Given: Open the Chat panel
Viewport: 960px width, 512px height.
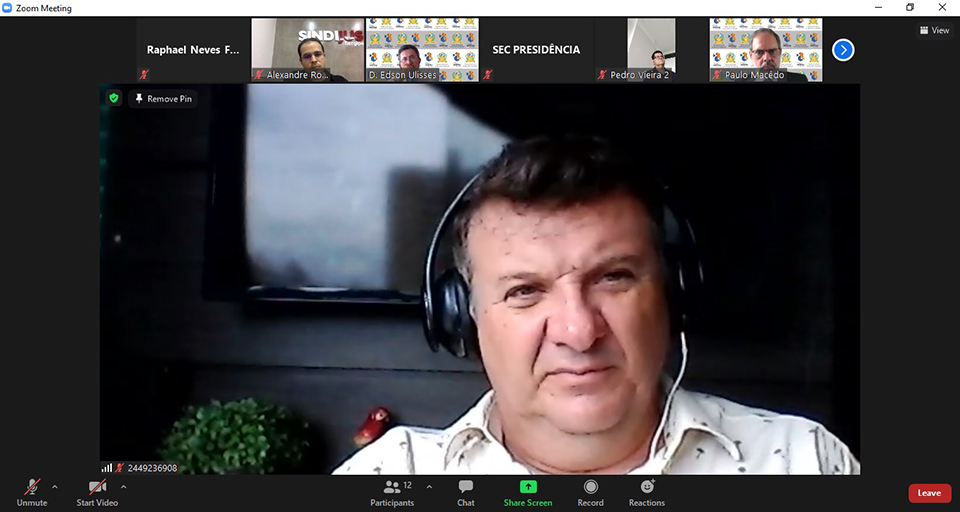Looking at the screenshot, I should click(x=465, y=491).
